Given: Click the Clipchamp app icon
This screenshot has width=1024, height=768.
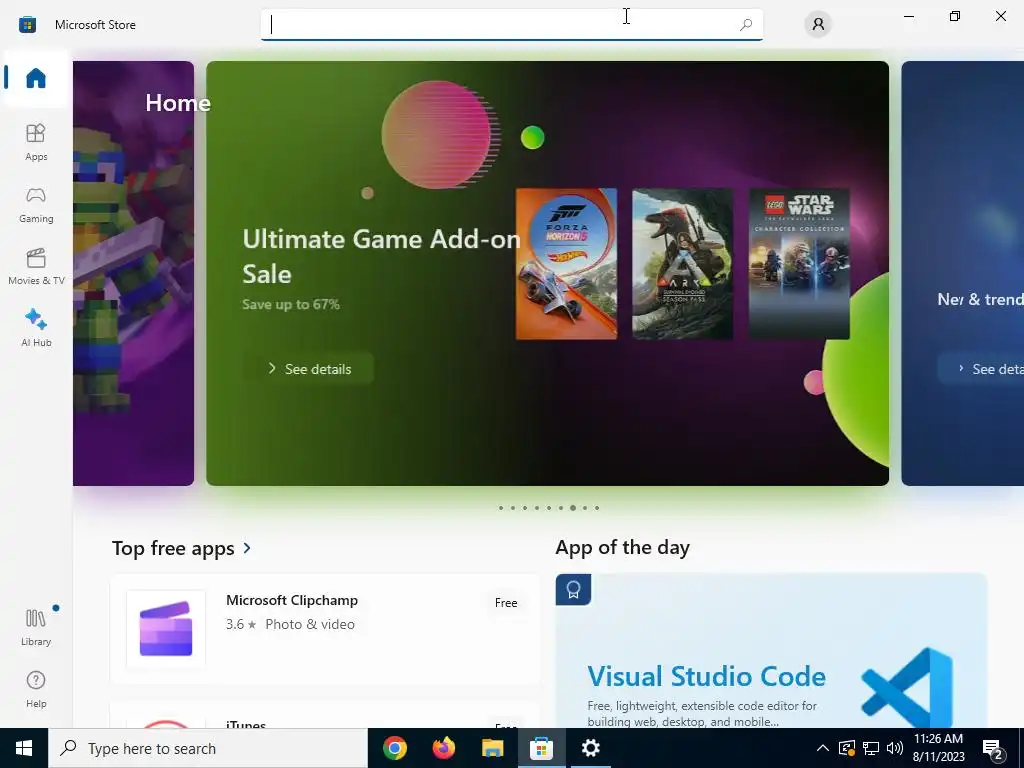Looking at the screenshot, I should (166, 629).
